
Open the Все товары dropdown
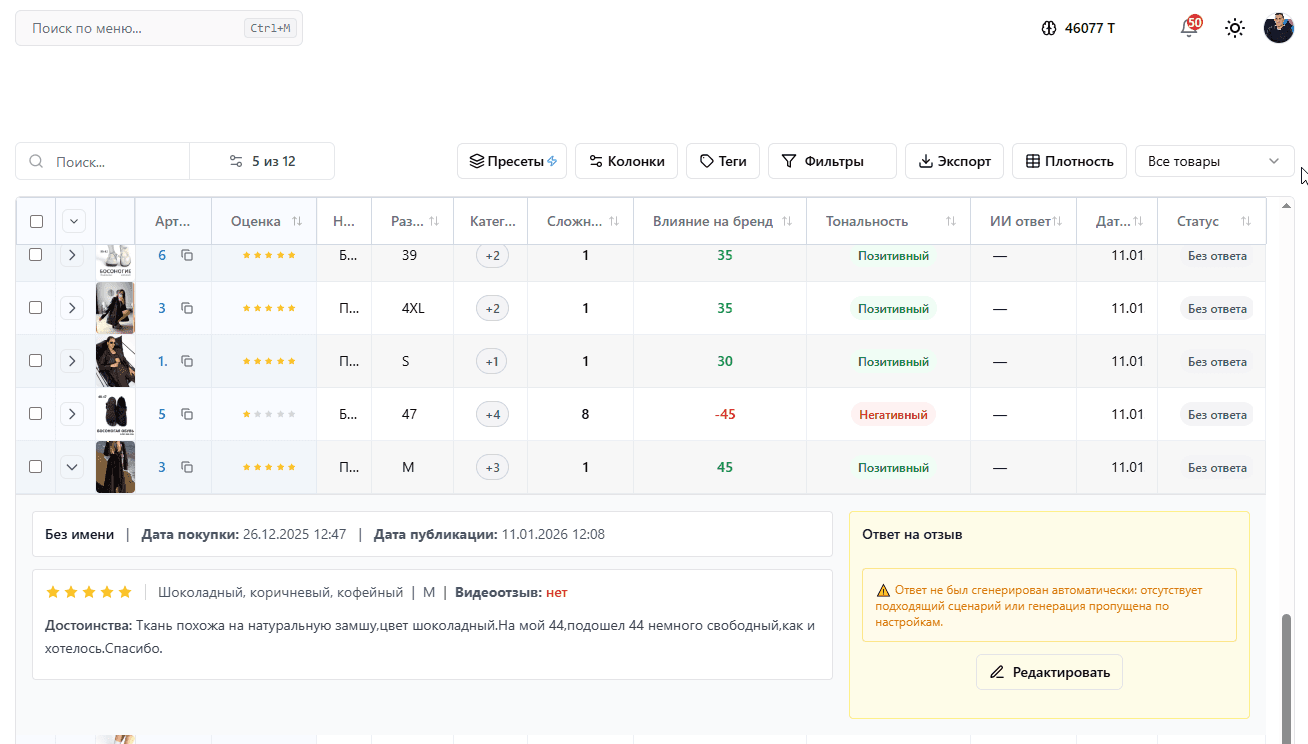(1214, 161)
